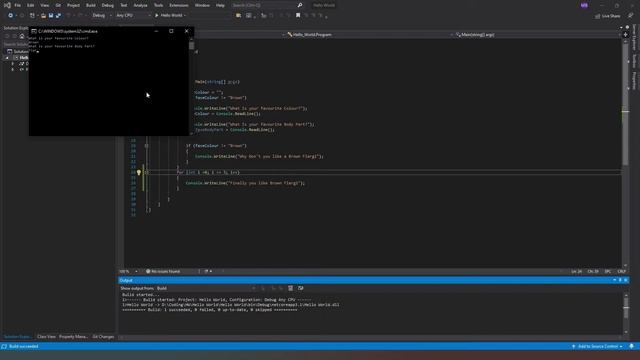Open the Project menu
The height and width of the screenshot is (360, 640).
click(73, 5)
